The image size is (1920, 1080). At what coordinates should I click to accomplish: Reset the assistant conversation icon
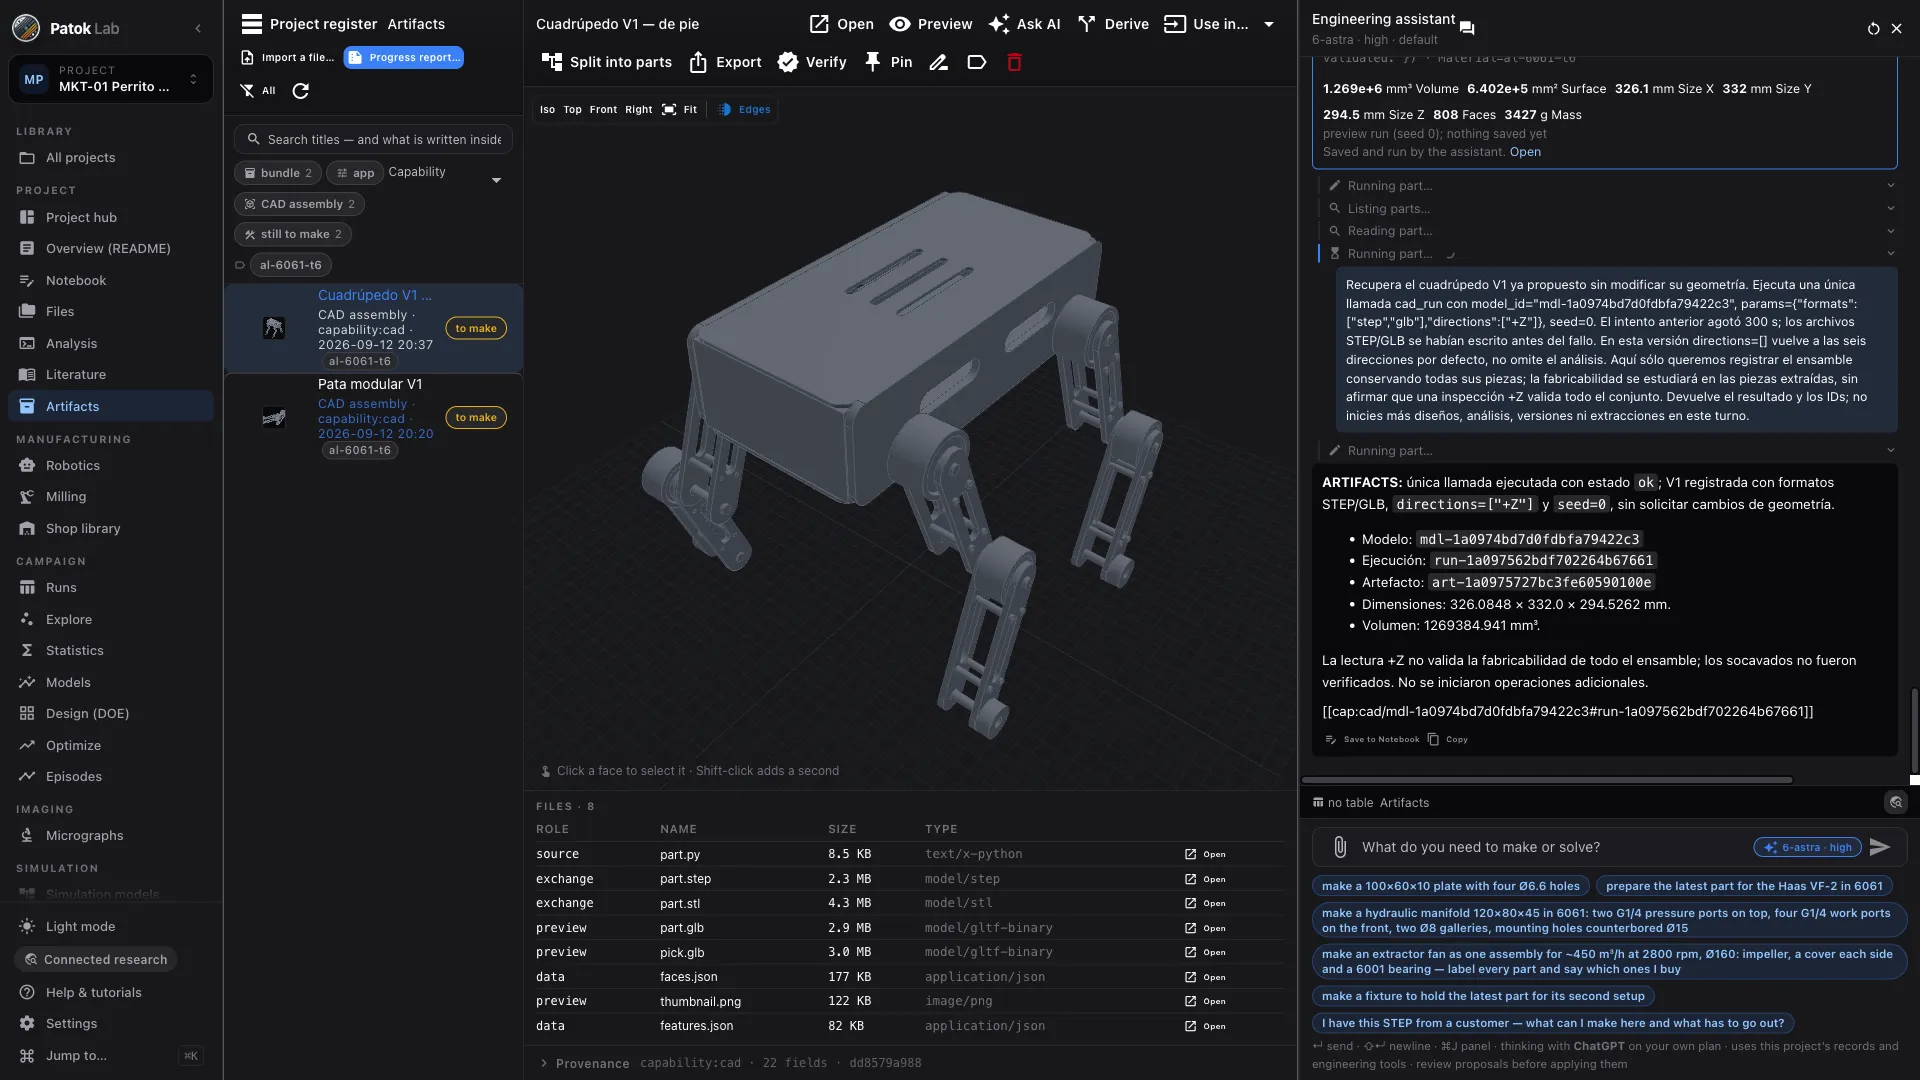pos(1873,28)
